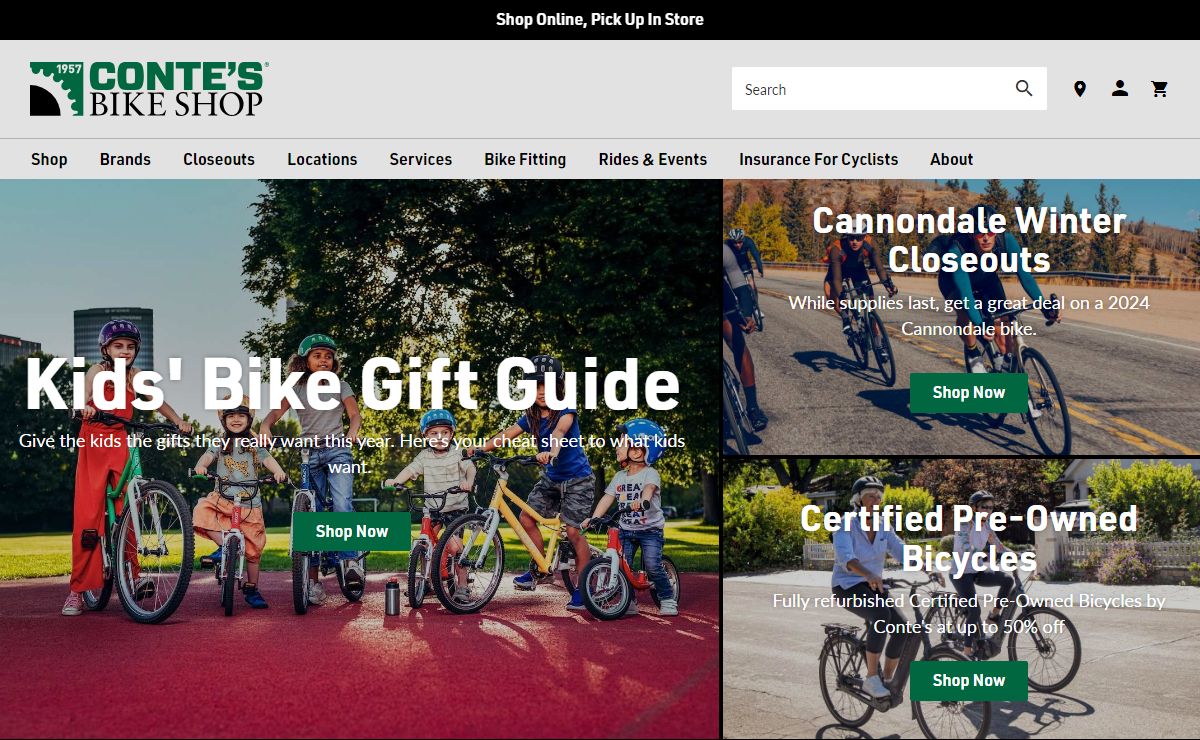Open store locations pin icon

[1080, 89]
